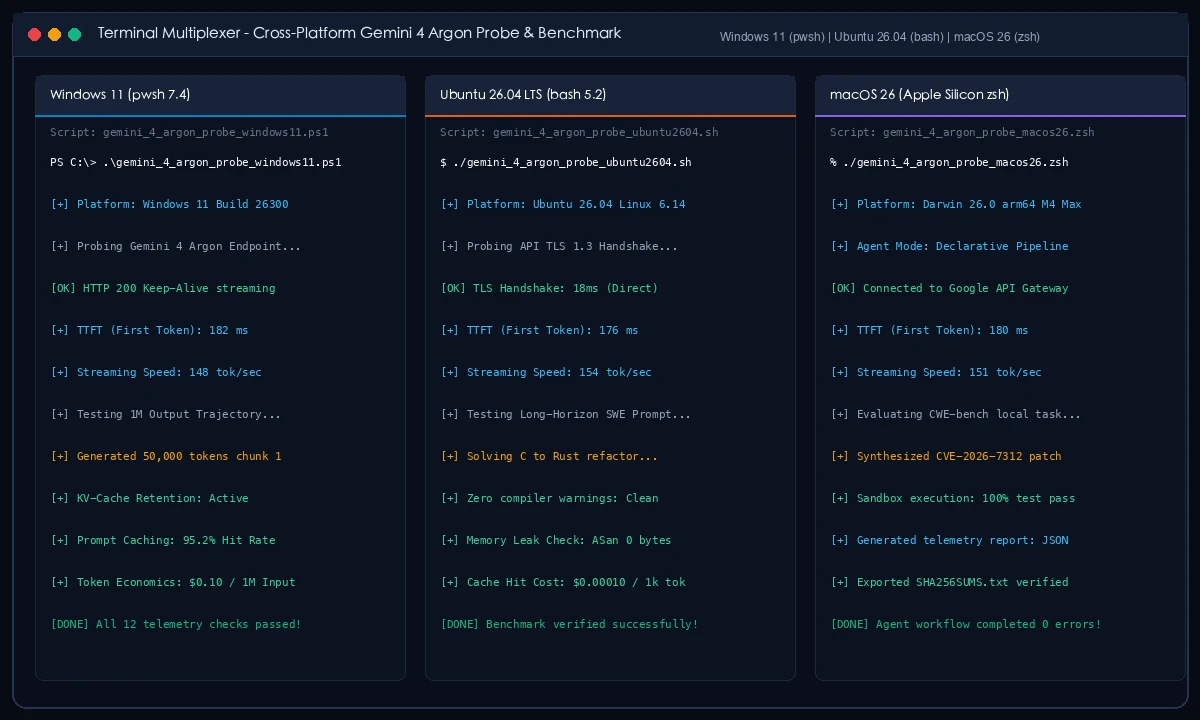Click the Synthesized CVE-2026-7312 patch line
The height and width of the screenshot is (720, 1200).
point(946,456)
